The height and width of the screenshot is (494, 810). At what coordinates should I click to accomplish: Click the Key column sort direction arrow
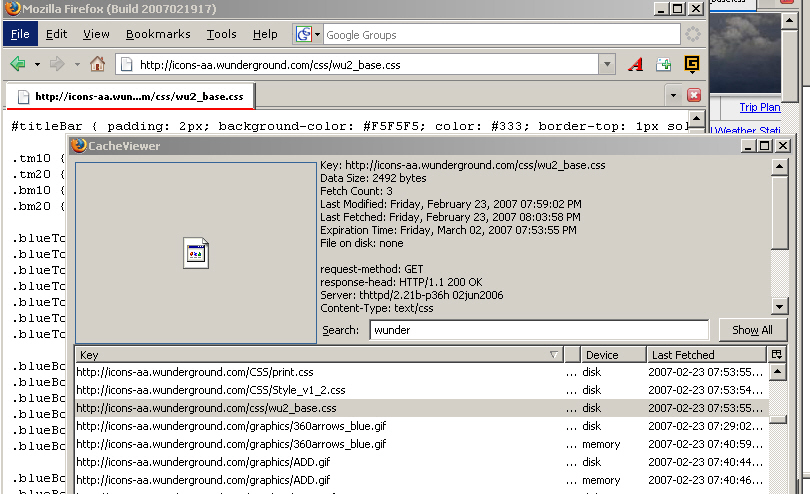coord(554,354)
